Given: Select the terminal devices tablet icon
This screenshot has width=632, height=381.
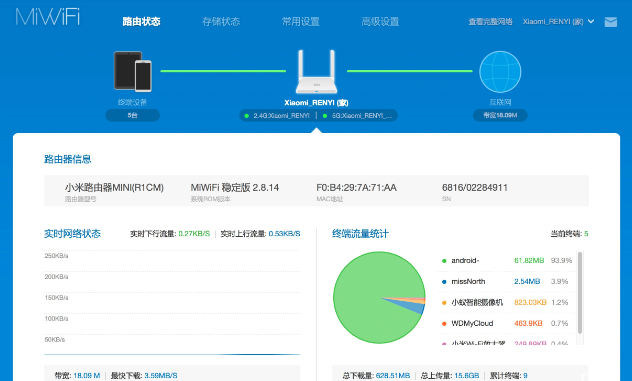Looking at the screenshot, I should (x=133, y=71).
